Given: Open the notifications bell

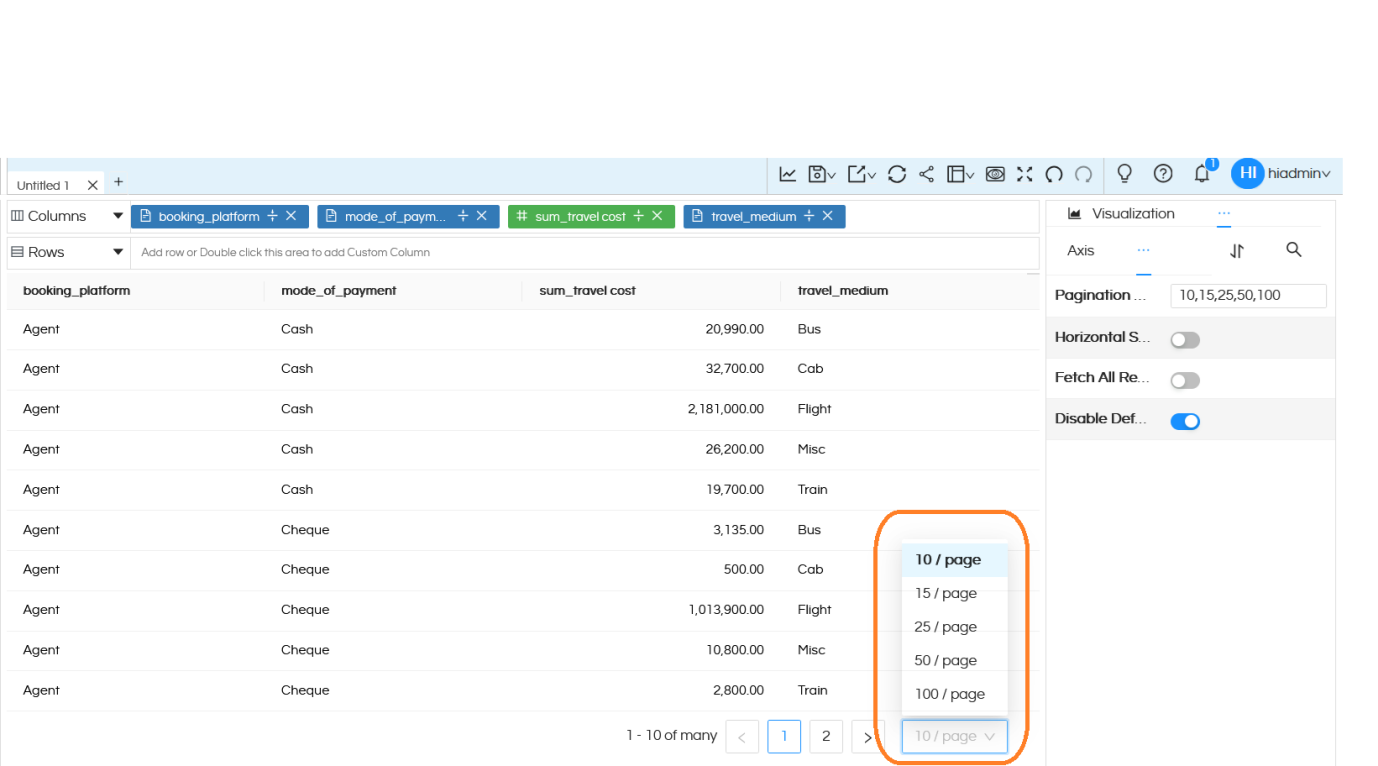Looking at the screenshot, I should pyautogui.click(x=1202, y=174).
